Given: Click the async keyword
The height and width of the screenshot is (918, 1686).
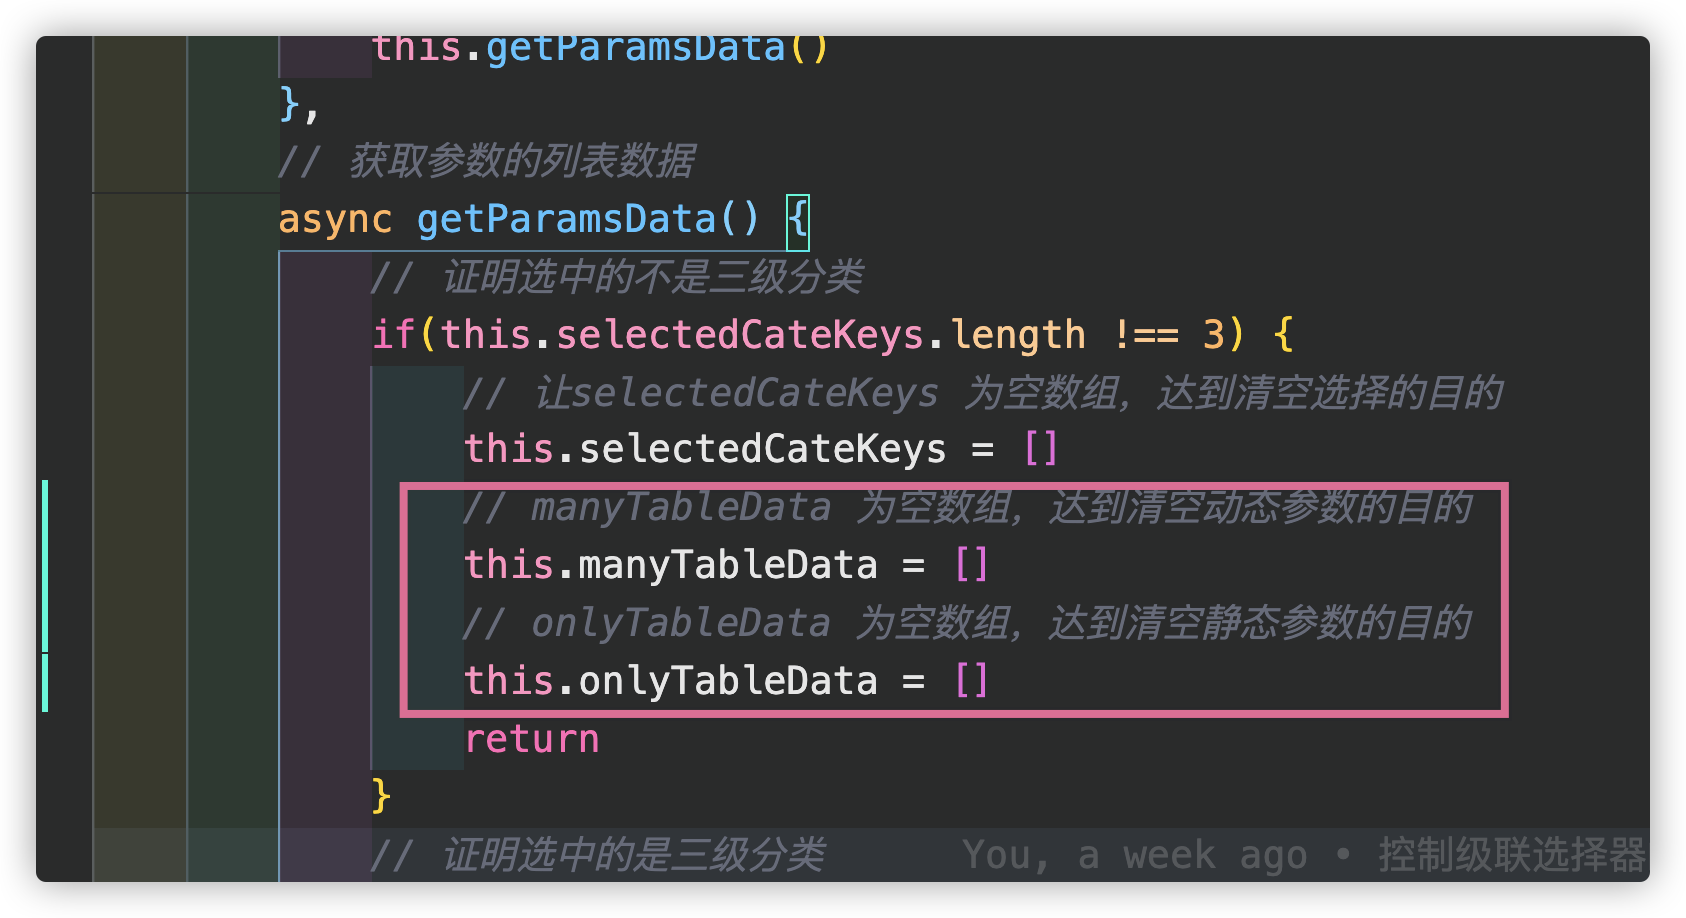Looking at the screenshot, I should 335,219.
